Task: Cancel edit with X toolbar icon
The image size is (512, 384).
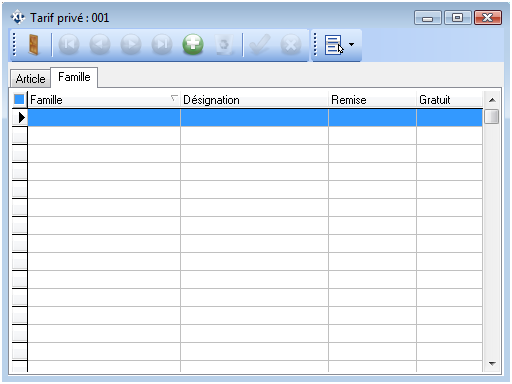Action: 291,44
